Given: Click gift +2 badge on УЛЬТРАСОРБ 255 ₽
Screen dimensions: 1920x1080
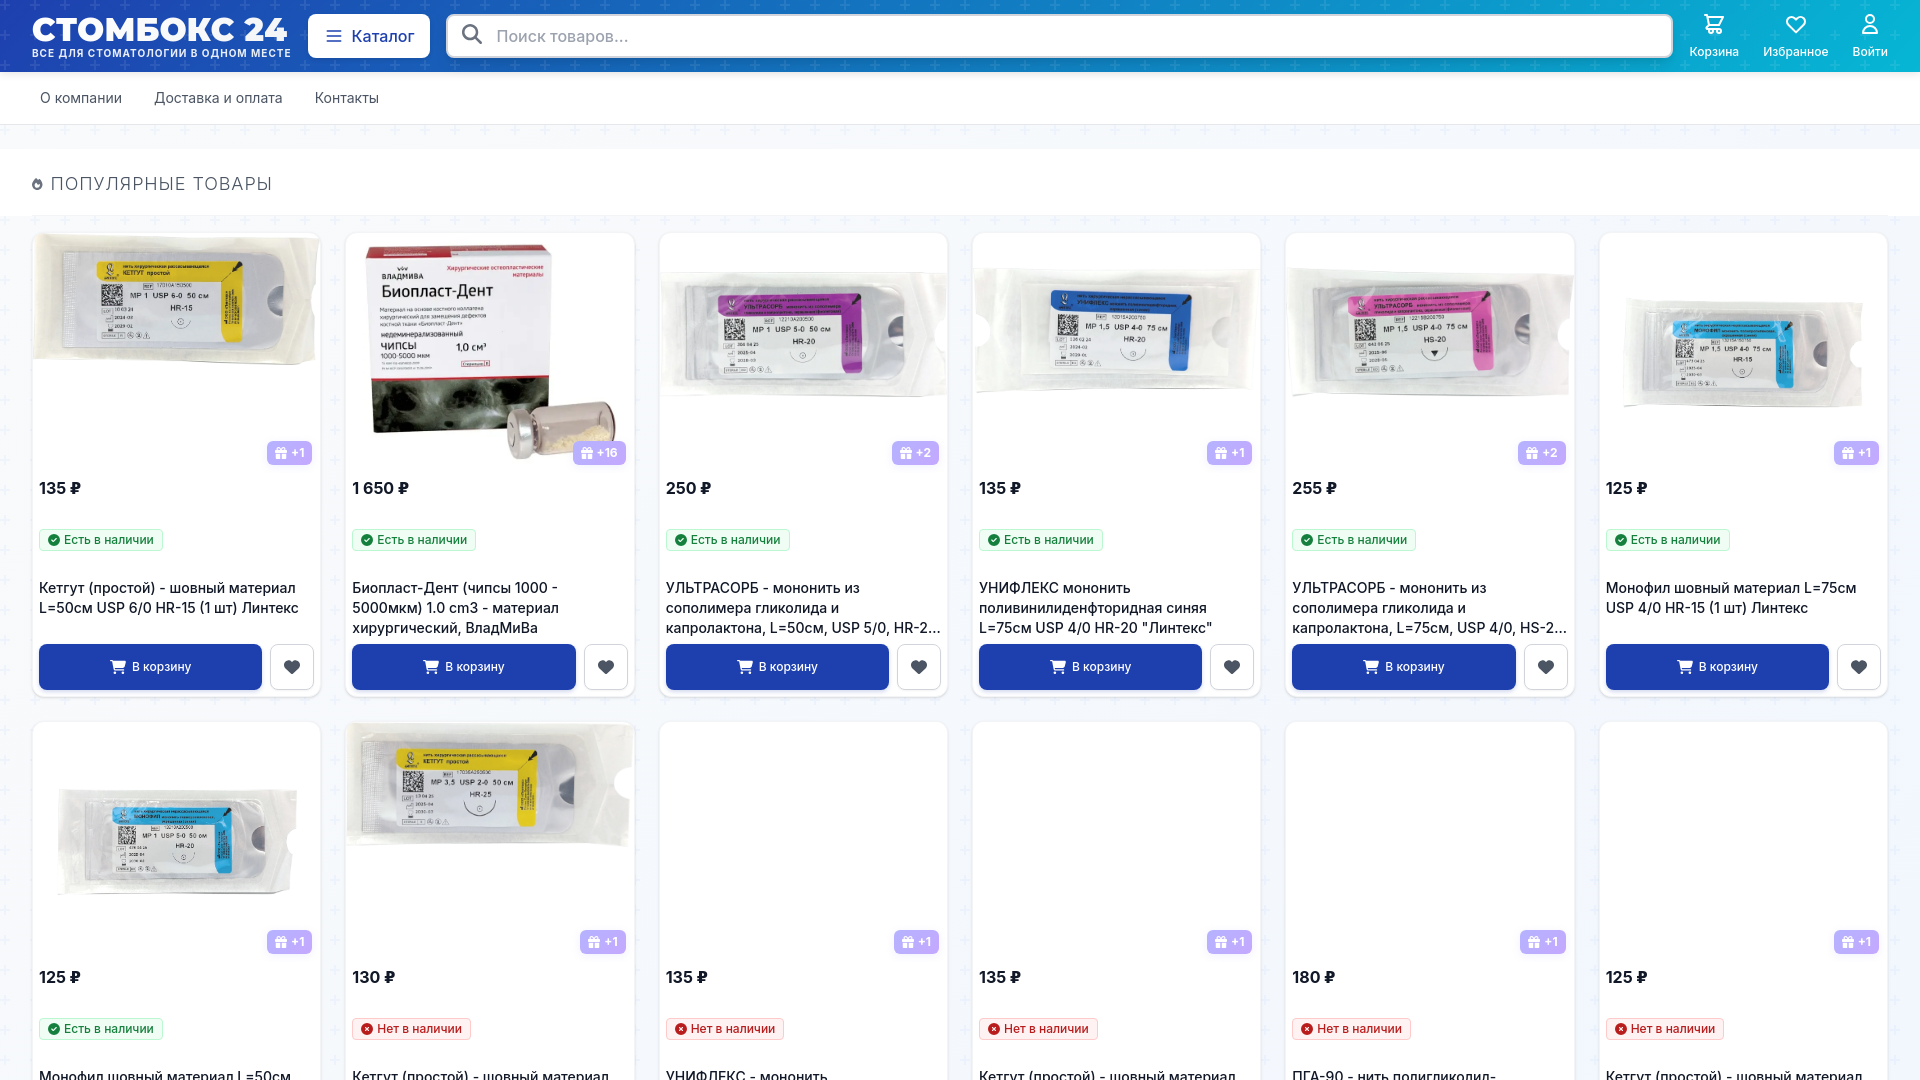Looking at the screenshot, I should pos(1542,453).
